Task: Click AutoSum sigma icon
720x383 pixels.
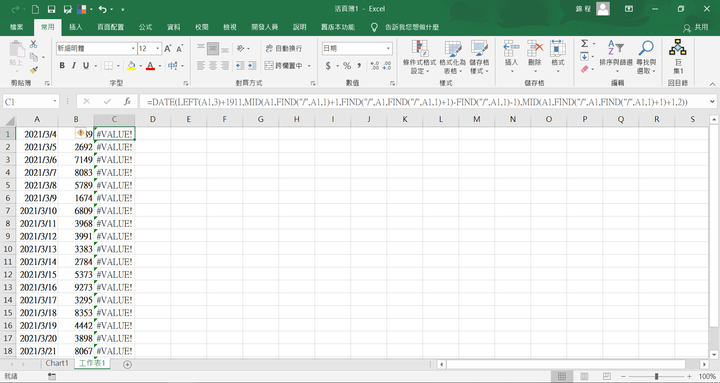Action: coord(585,44)
